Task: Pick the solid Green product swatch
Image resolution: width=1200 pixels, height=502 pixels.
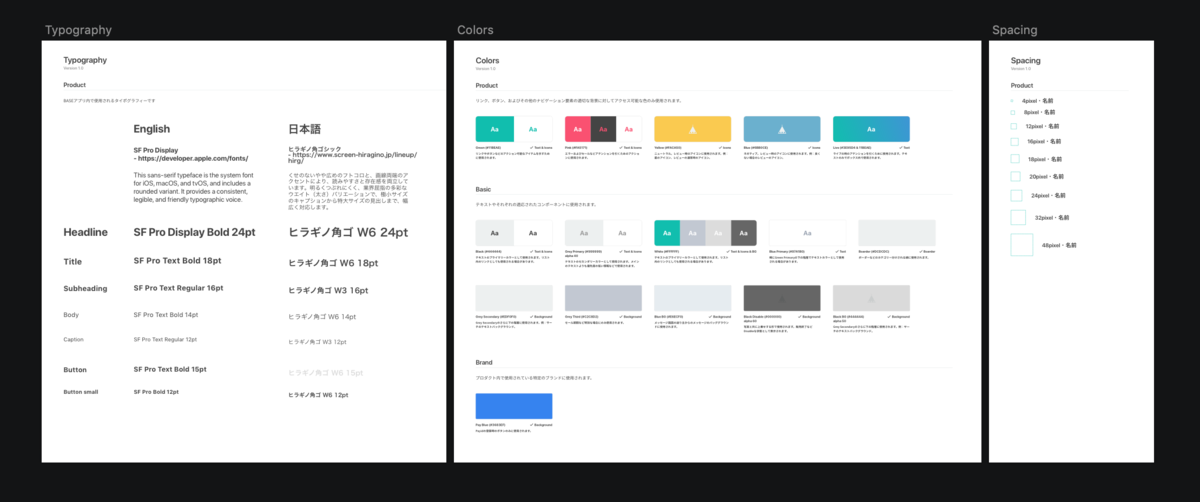Action: pyautogui.click(x=495, y=129)
